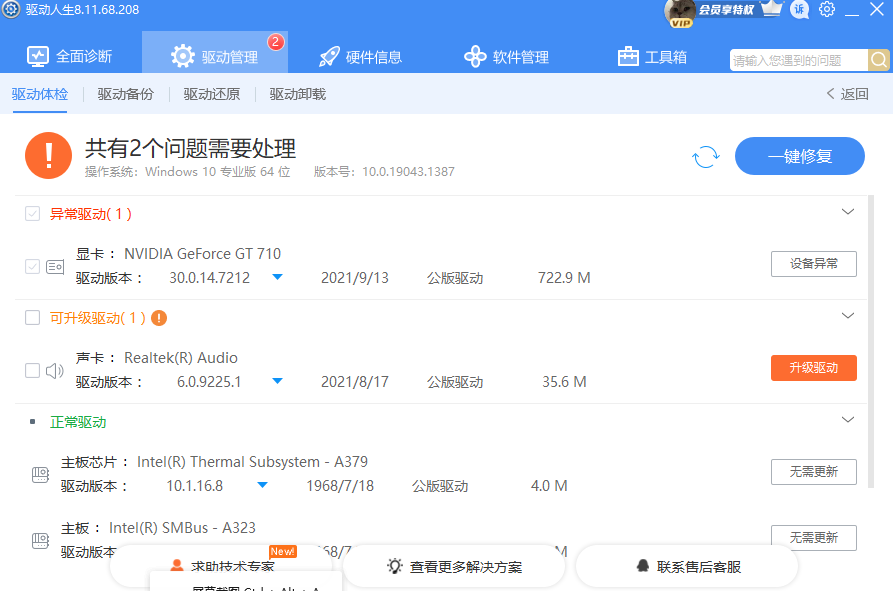Click the Intel(R) SMBus - A323 name
The width and height of the screenshot is (893, 591).
tap(182, 528)
